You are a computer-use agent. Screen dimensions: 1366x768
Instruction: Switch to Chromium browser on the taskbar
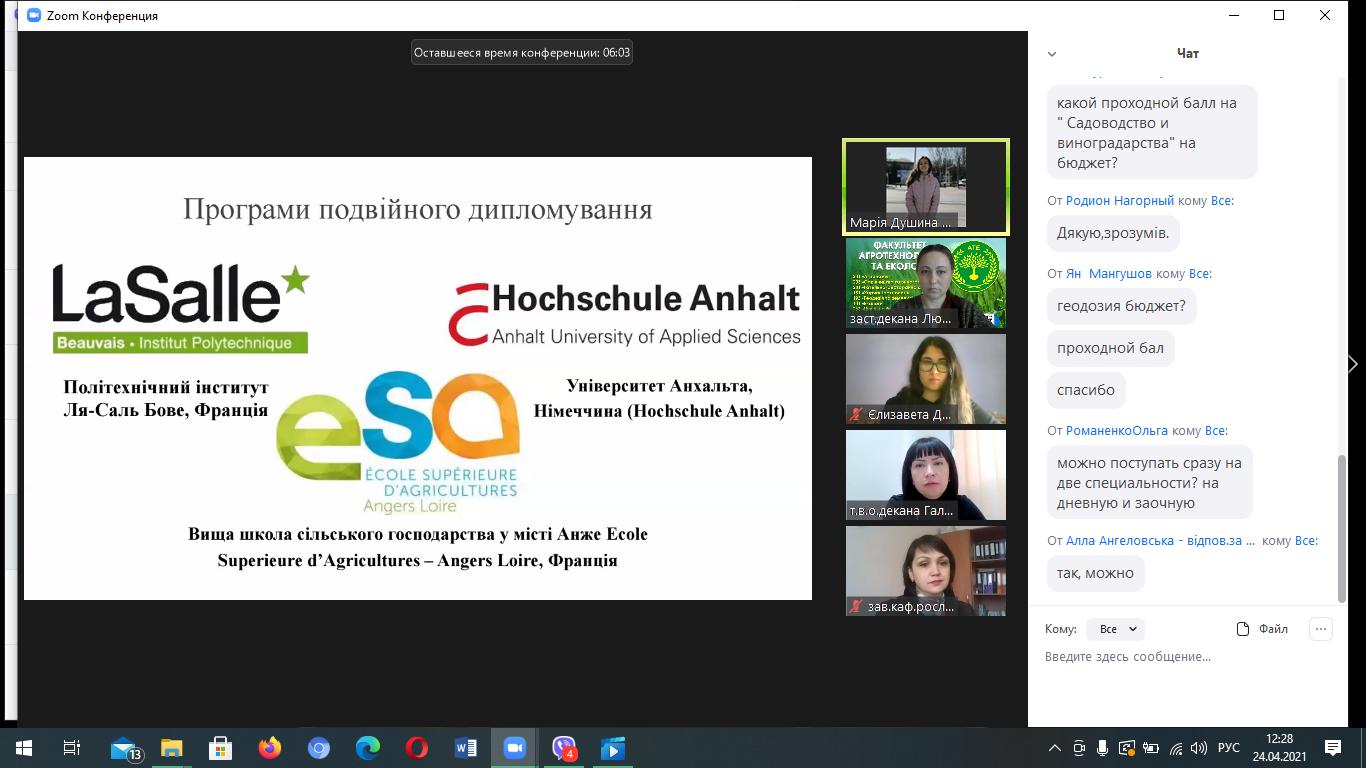click(x=319, y=748)
